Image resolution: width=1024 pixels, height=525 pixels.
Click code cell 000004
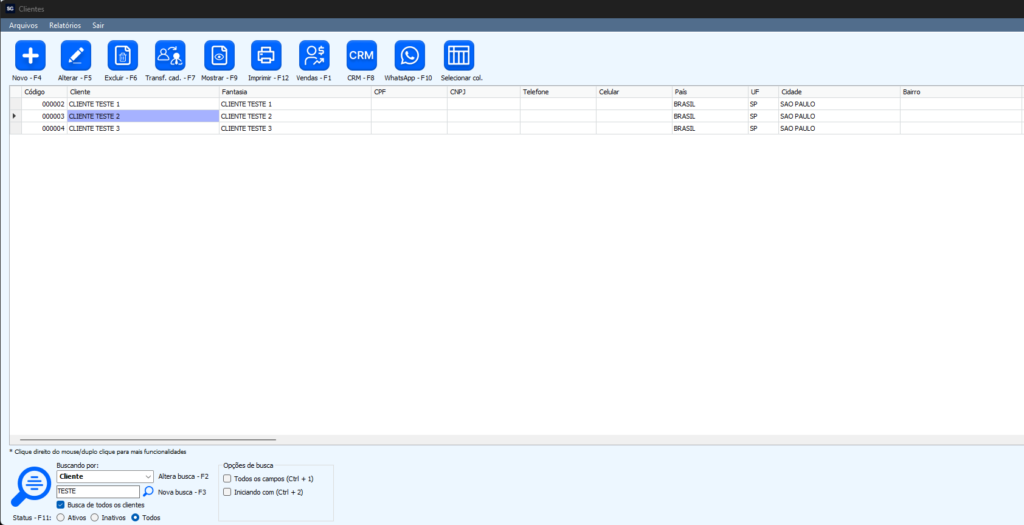pyautogui.click(x=44, y=129)
